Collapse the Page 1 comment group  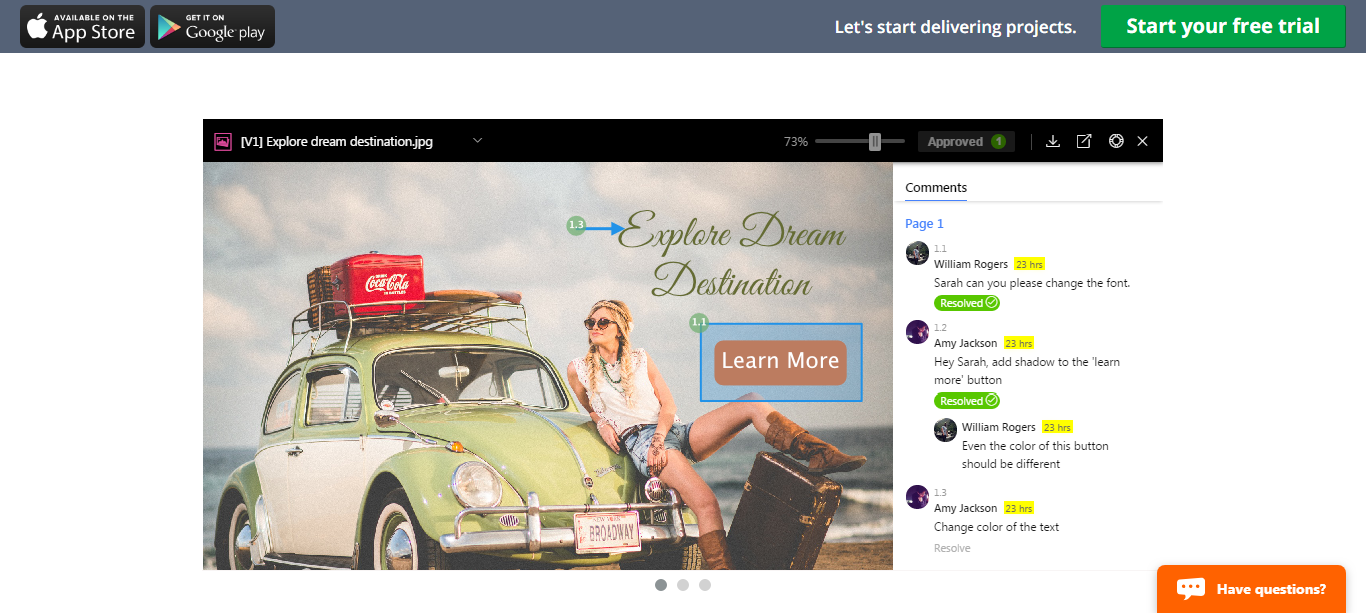pyautogui.click(x=923, y=223)
